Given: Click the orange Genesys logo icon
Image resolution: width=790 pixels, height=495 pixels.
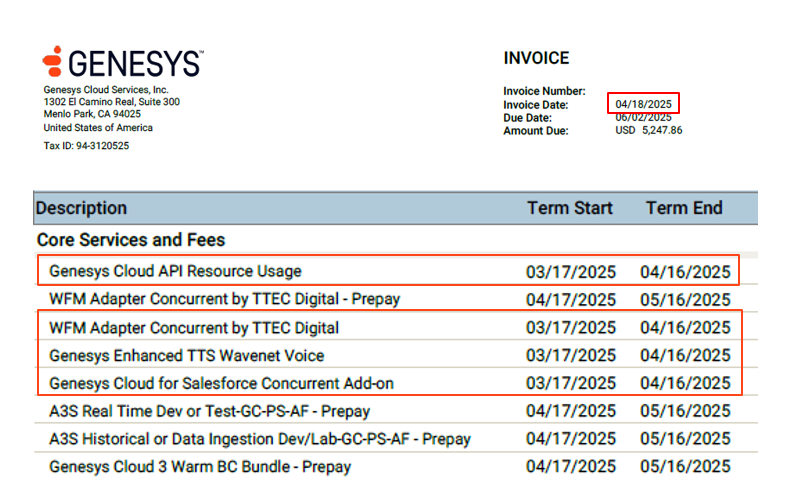Looking at the screenshot, I should 53,62.
